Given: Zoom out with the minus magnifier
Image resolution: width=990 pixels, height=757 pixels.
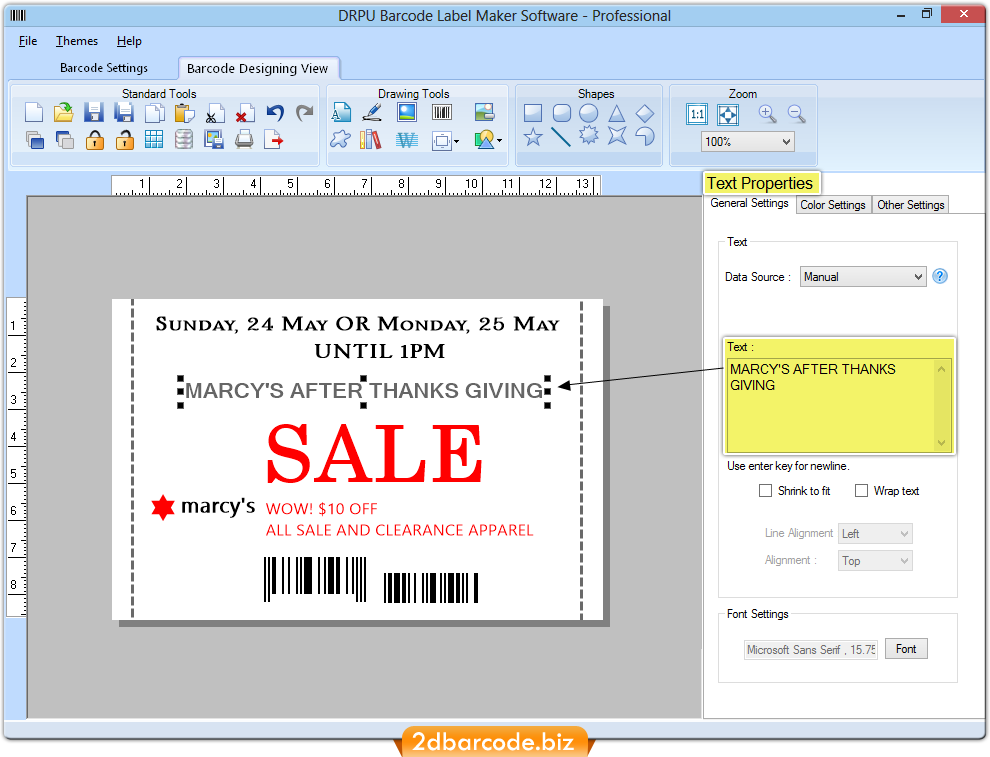Looking at the screenshot, I should tap(797, 114).
